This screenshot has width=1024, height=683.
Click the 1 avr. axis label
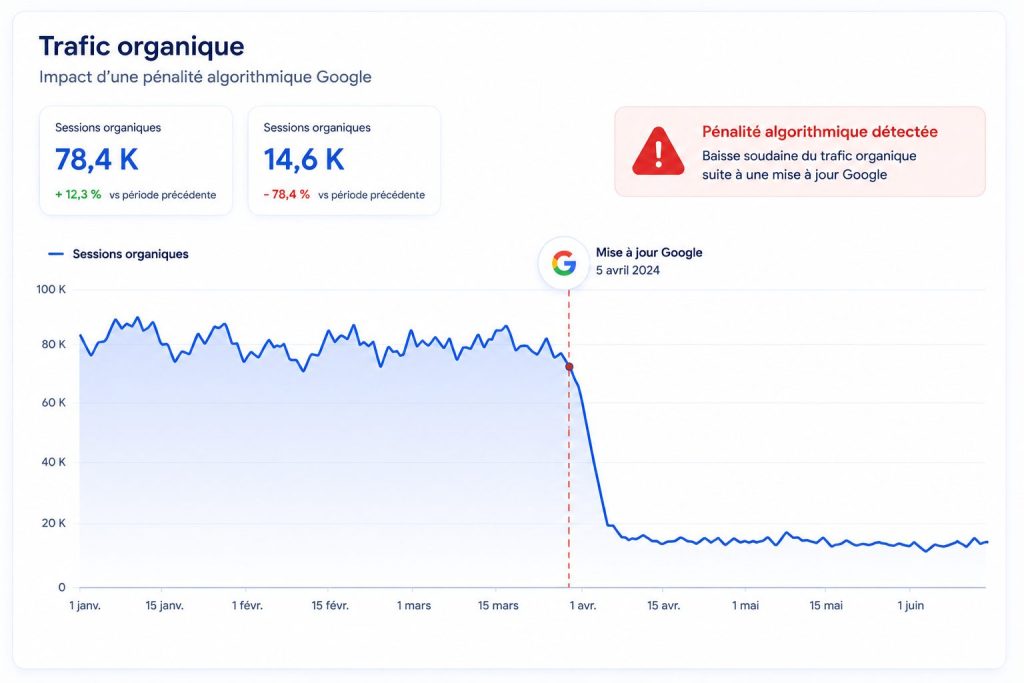coord(583,605)
